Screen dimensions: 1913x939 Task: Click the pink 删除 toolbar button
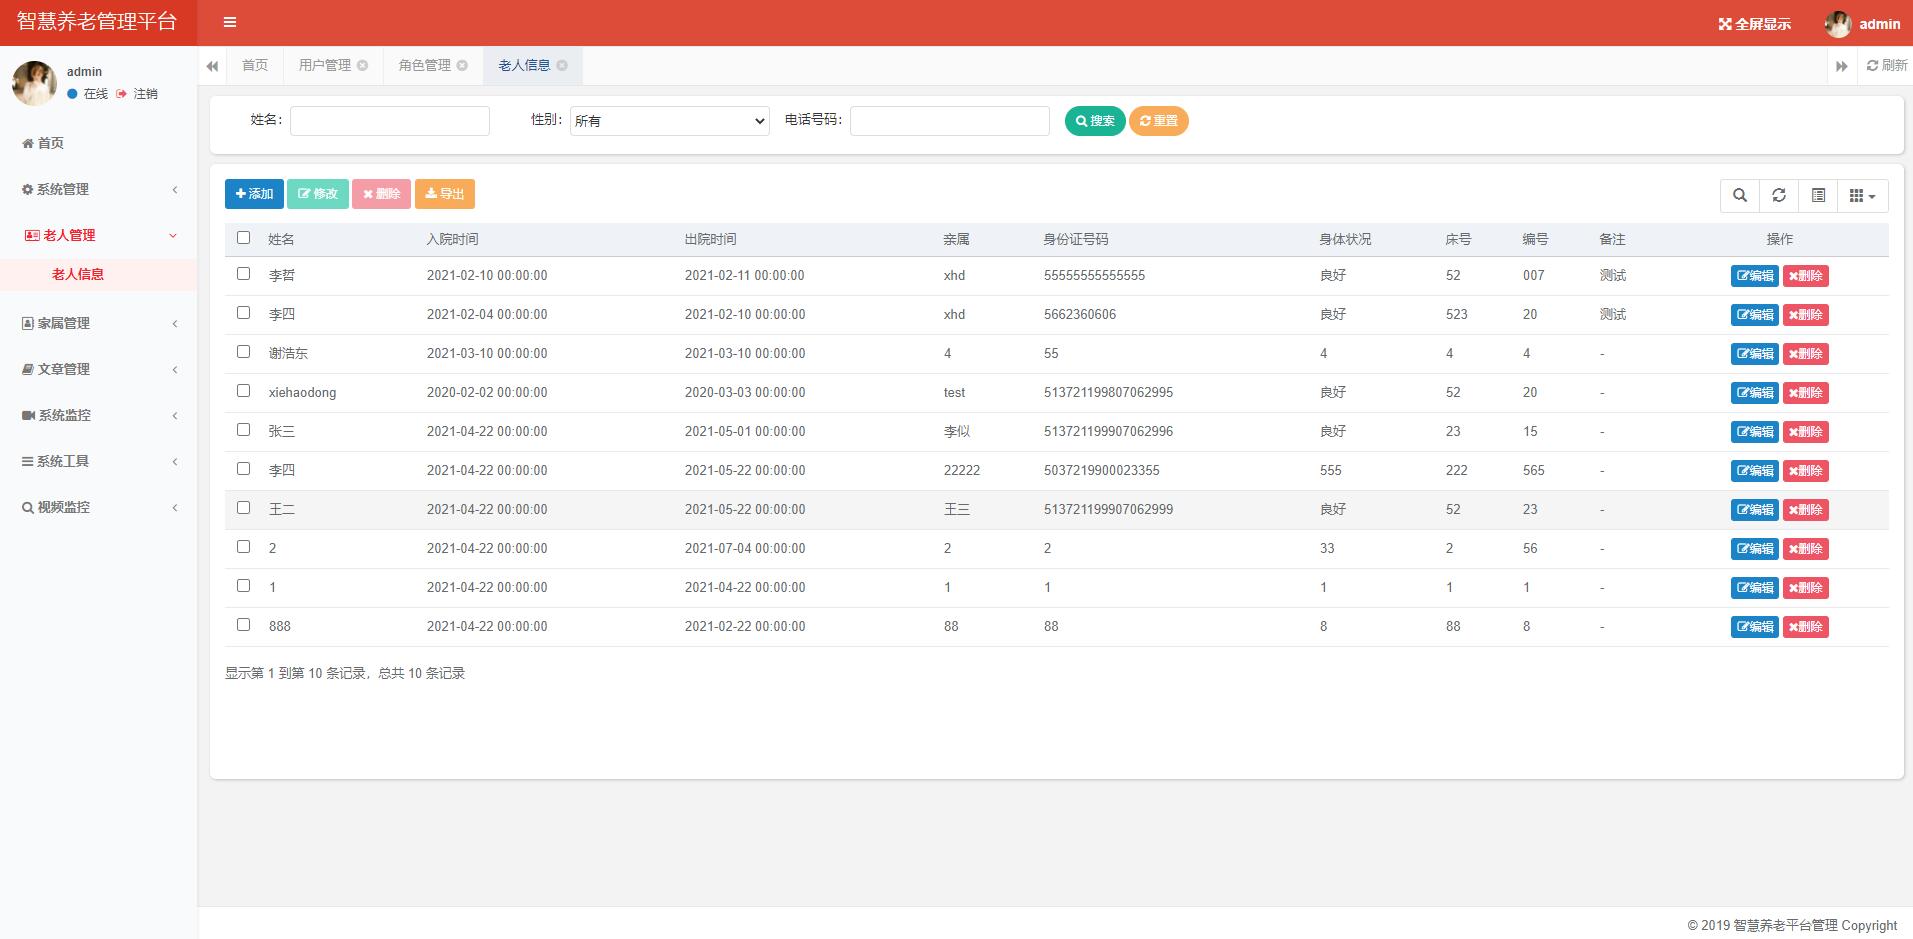[381, 194]
